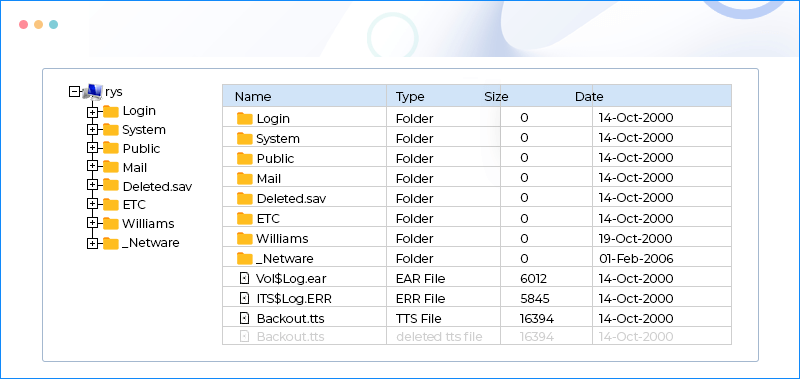
Task: Select ETC label in the tree
Action: point(134,205)
